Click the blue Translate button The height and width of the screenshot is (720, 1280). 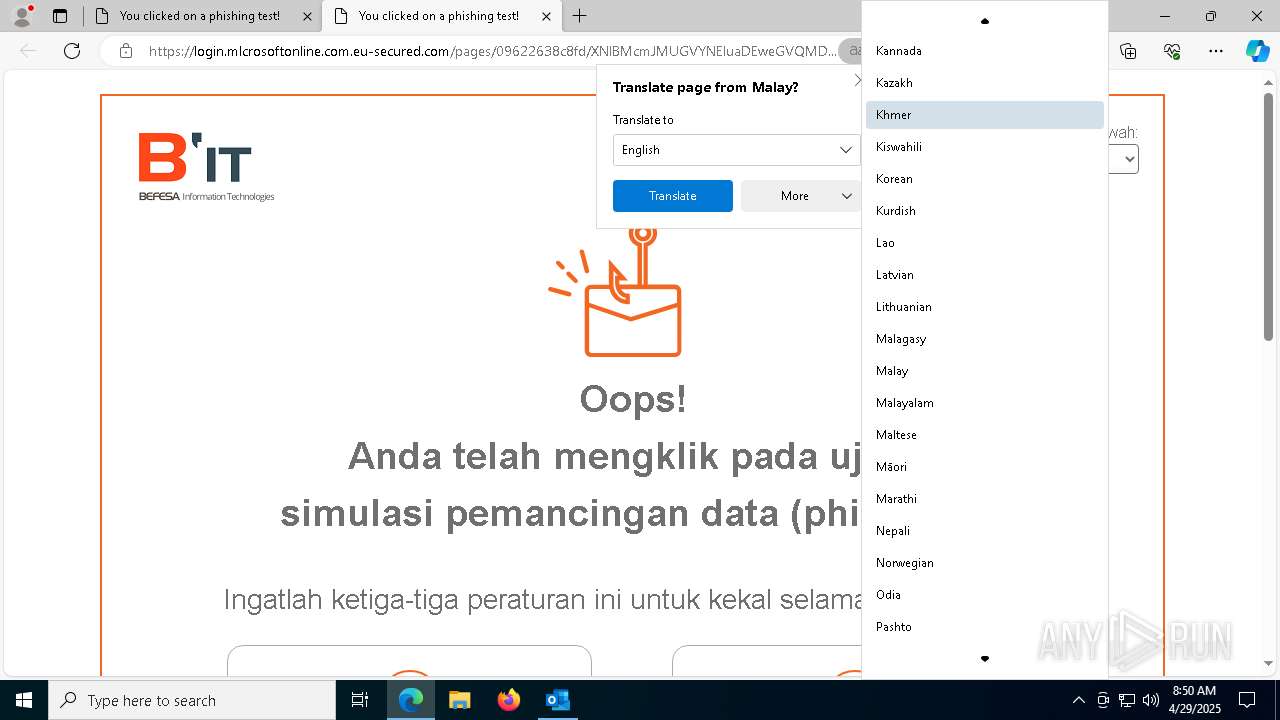[x=673, y=196]
